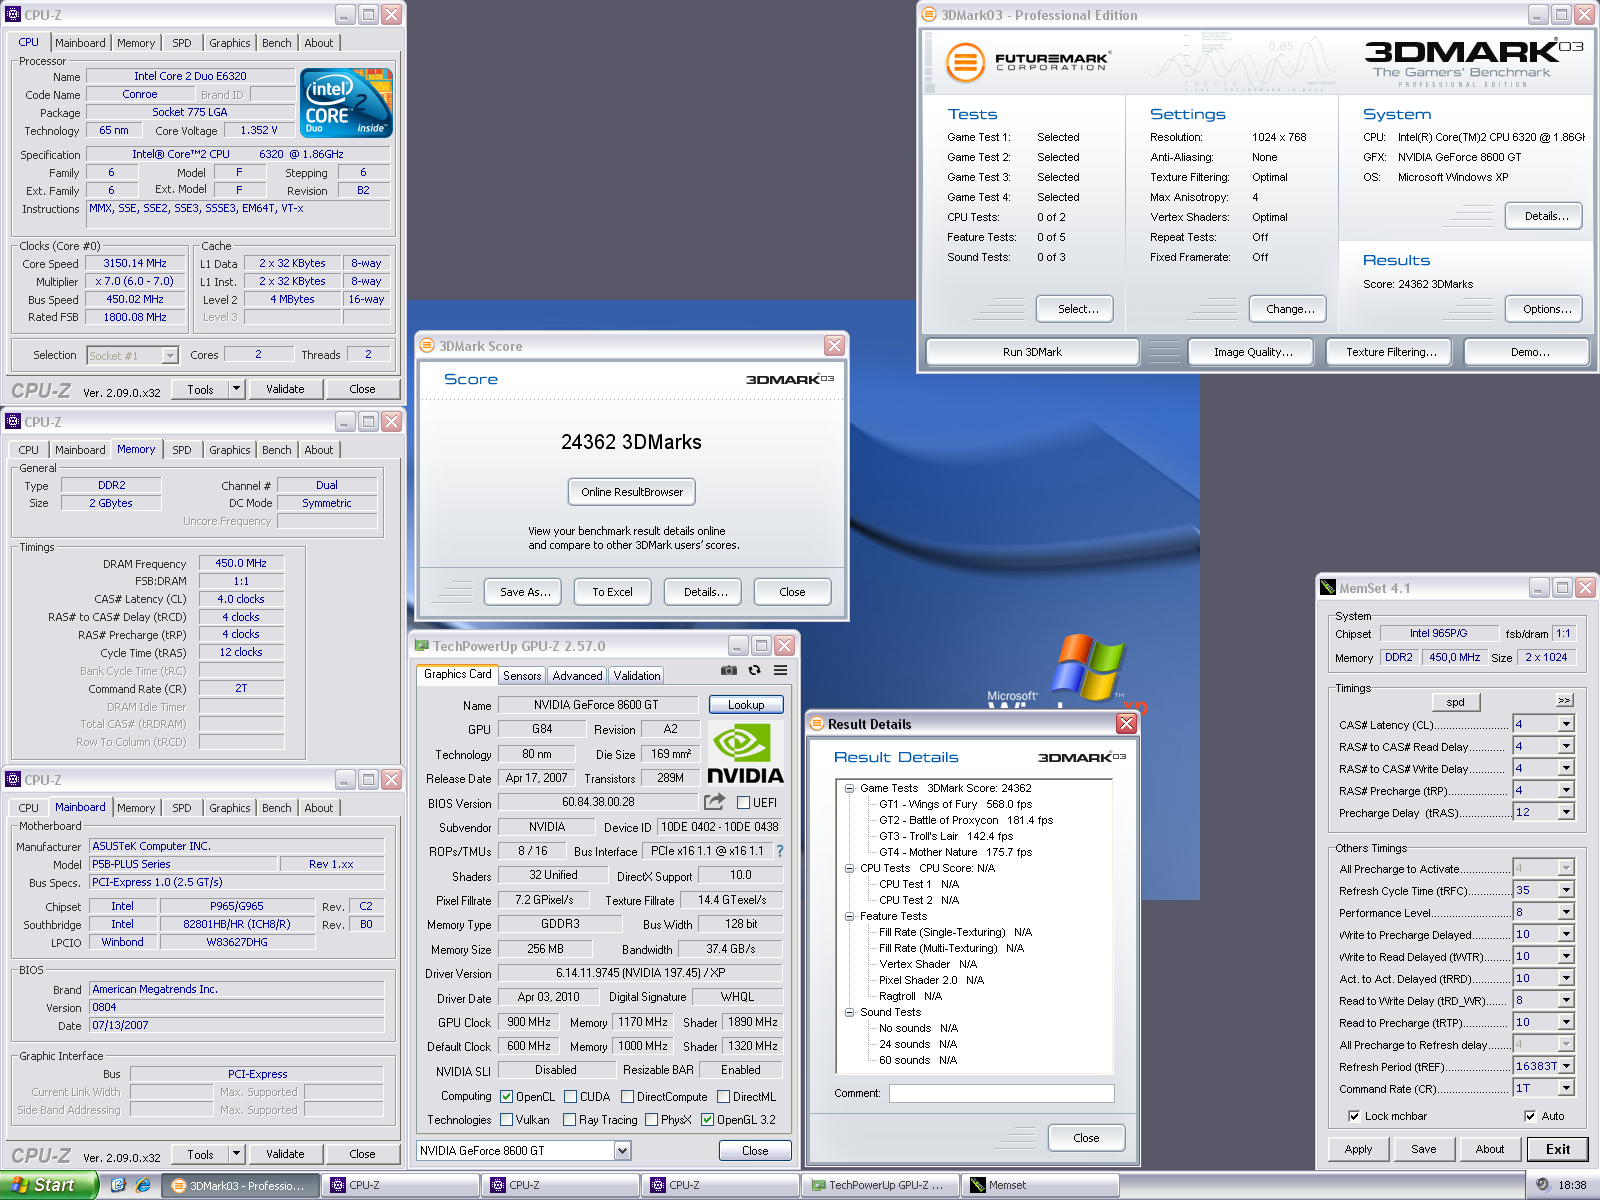
Task: Click the MemSet double-arrow expand icon
Action: 1564,701
